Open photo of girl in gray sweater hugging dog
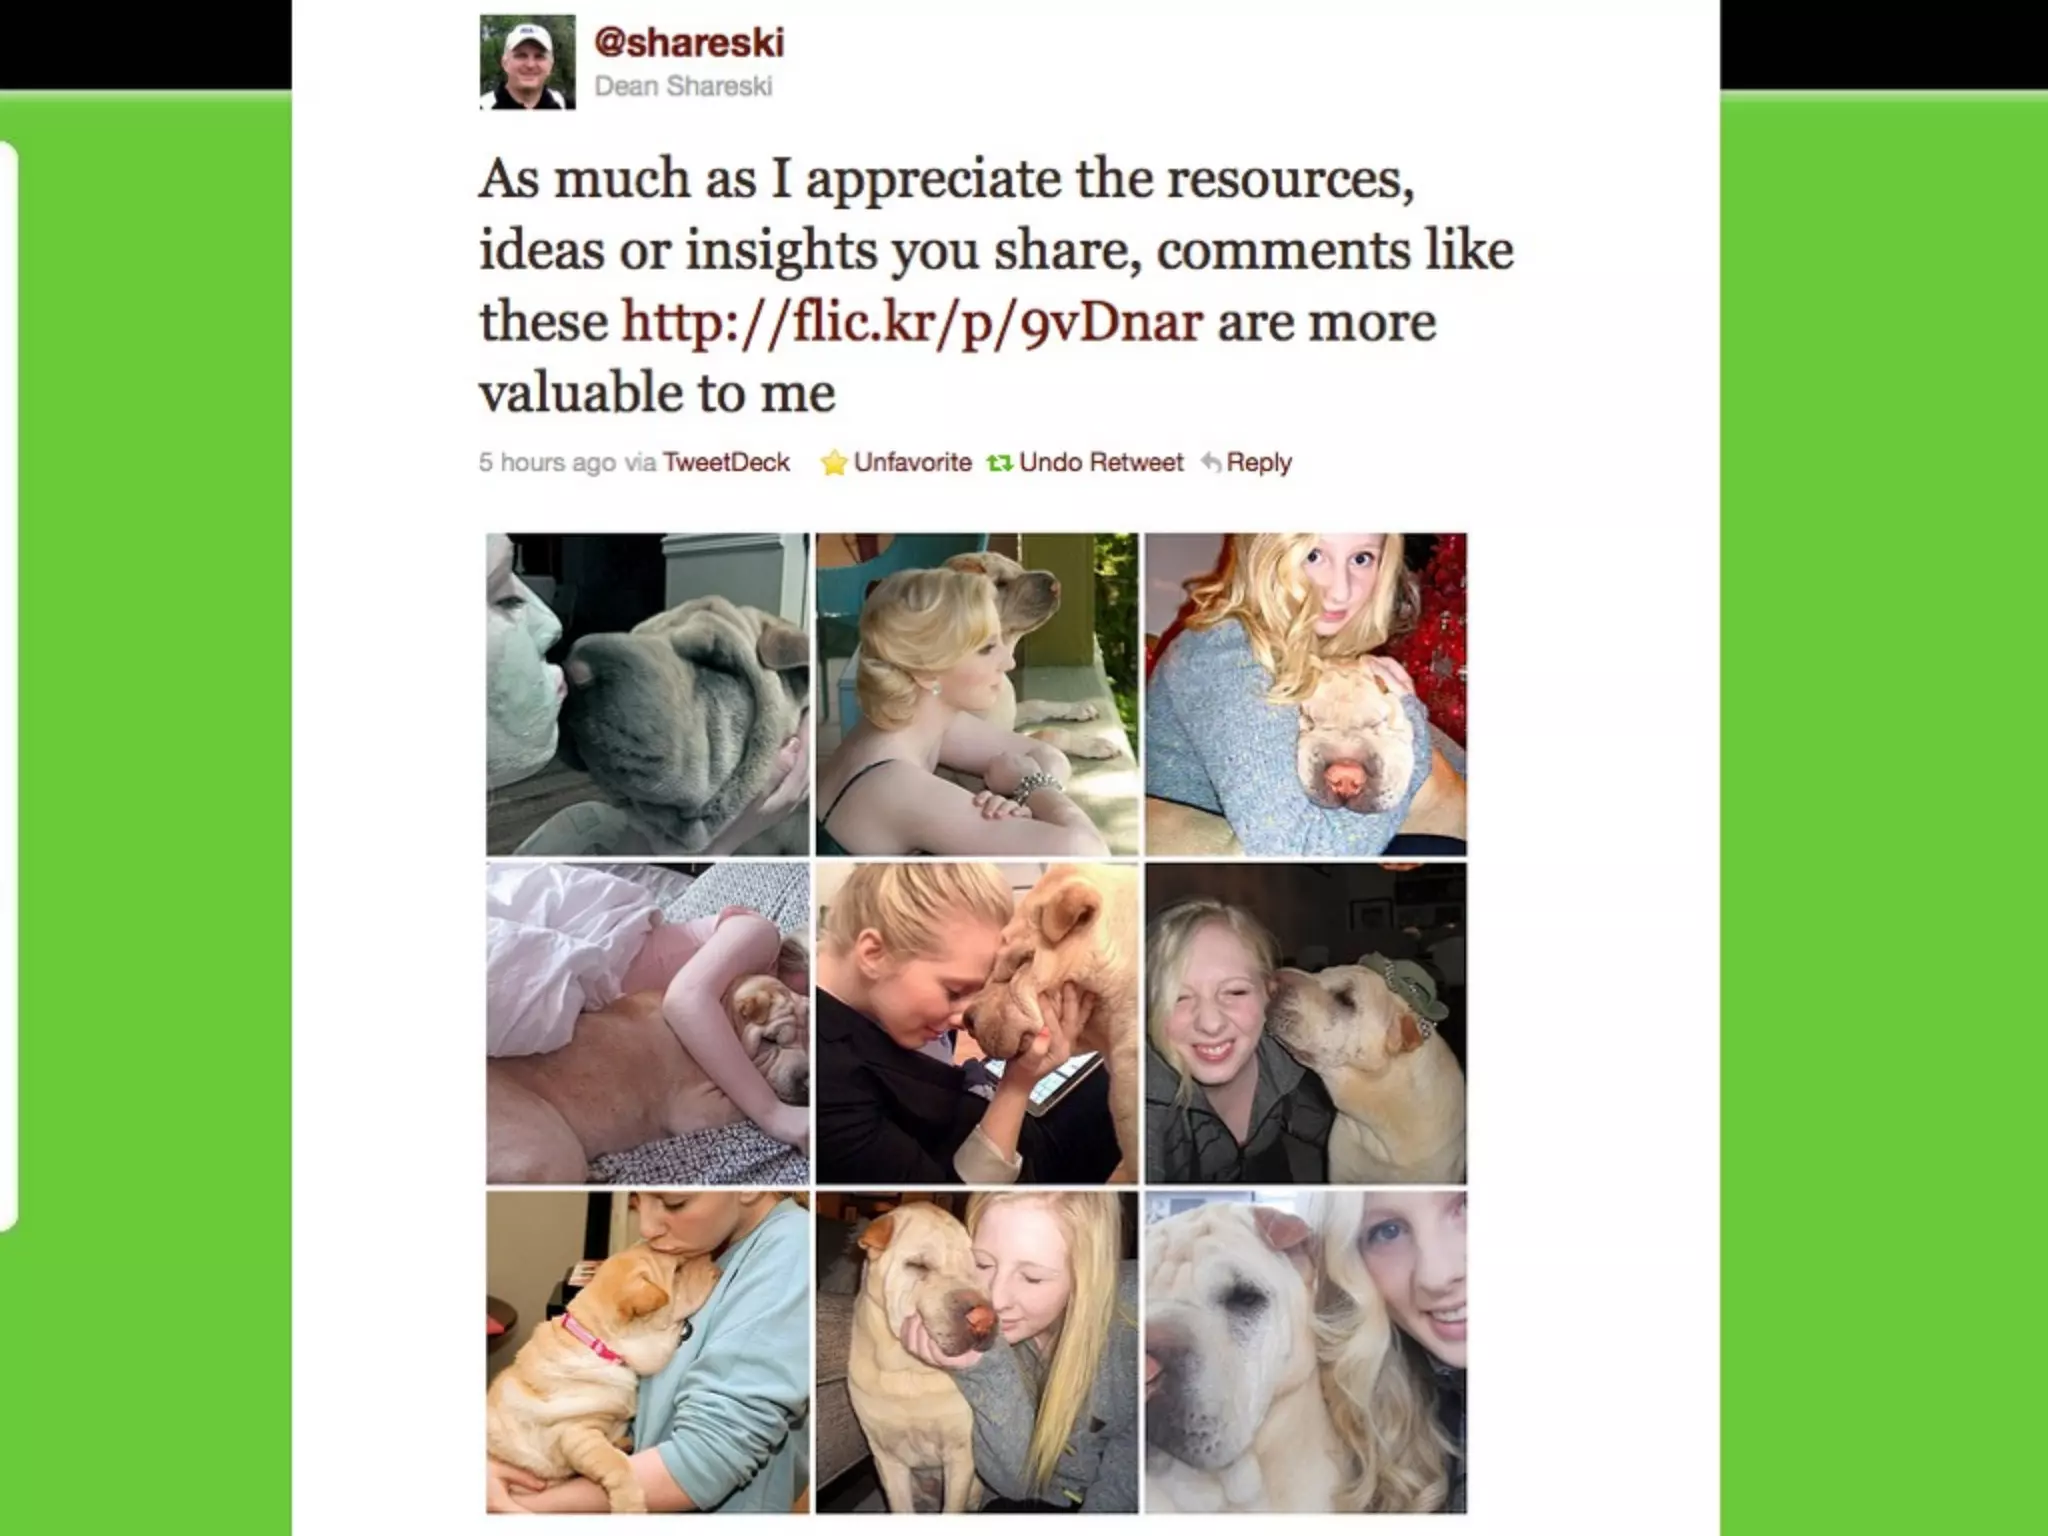Screen dimensions: 2048x1536 tap(1306, 694)
